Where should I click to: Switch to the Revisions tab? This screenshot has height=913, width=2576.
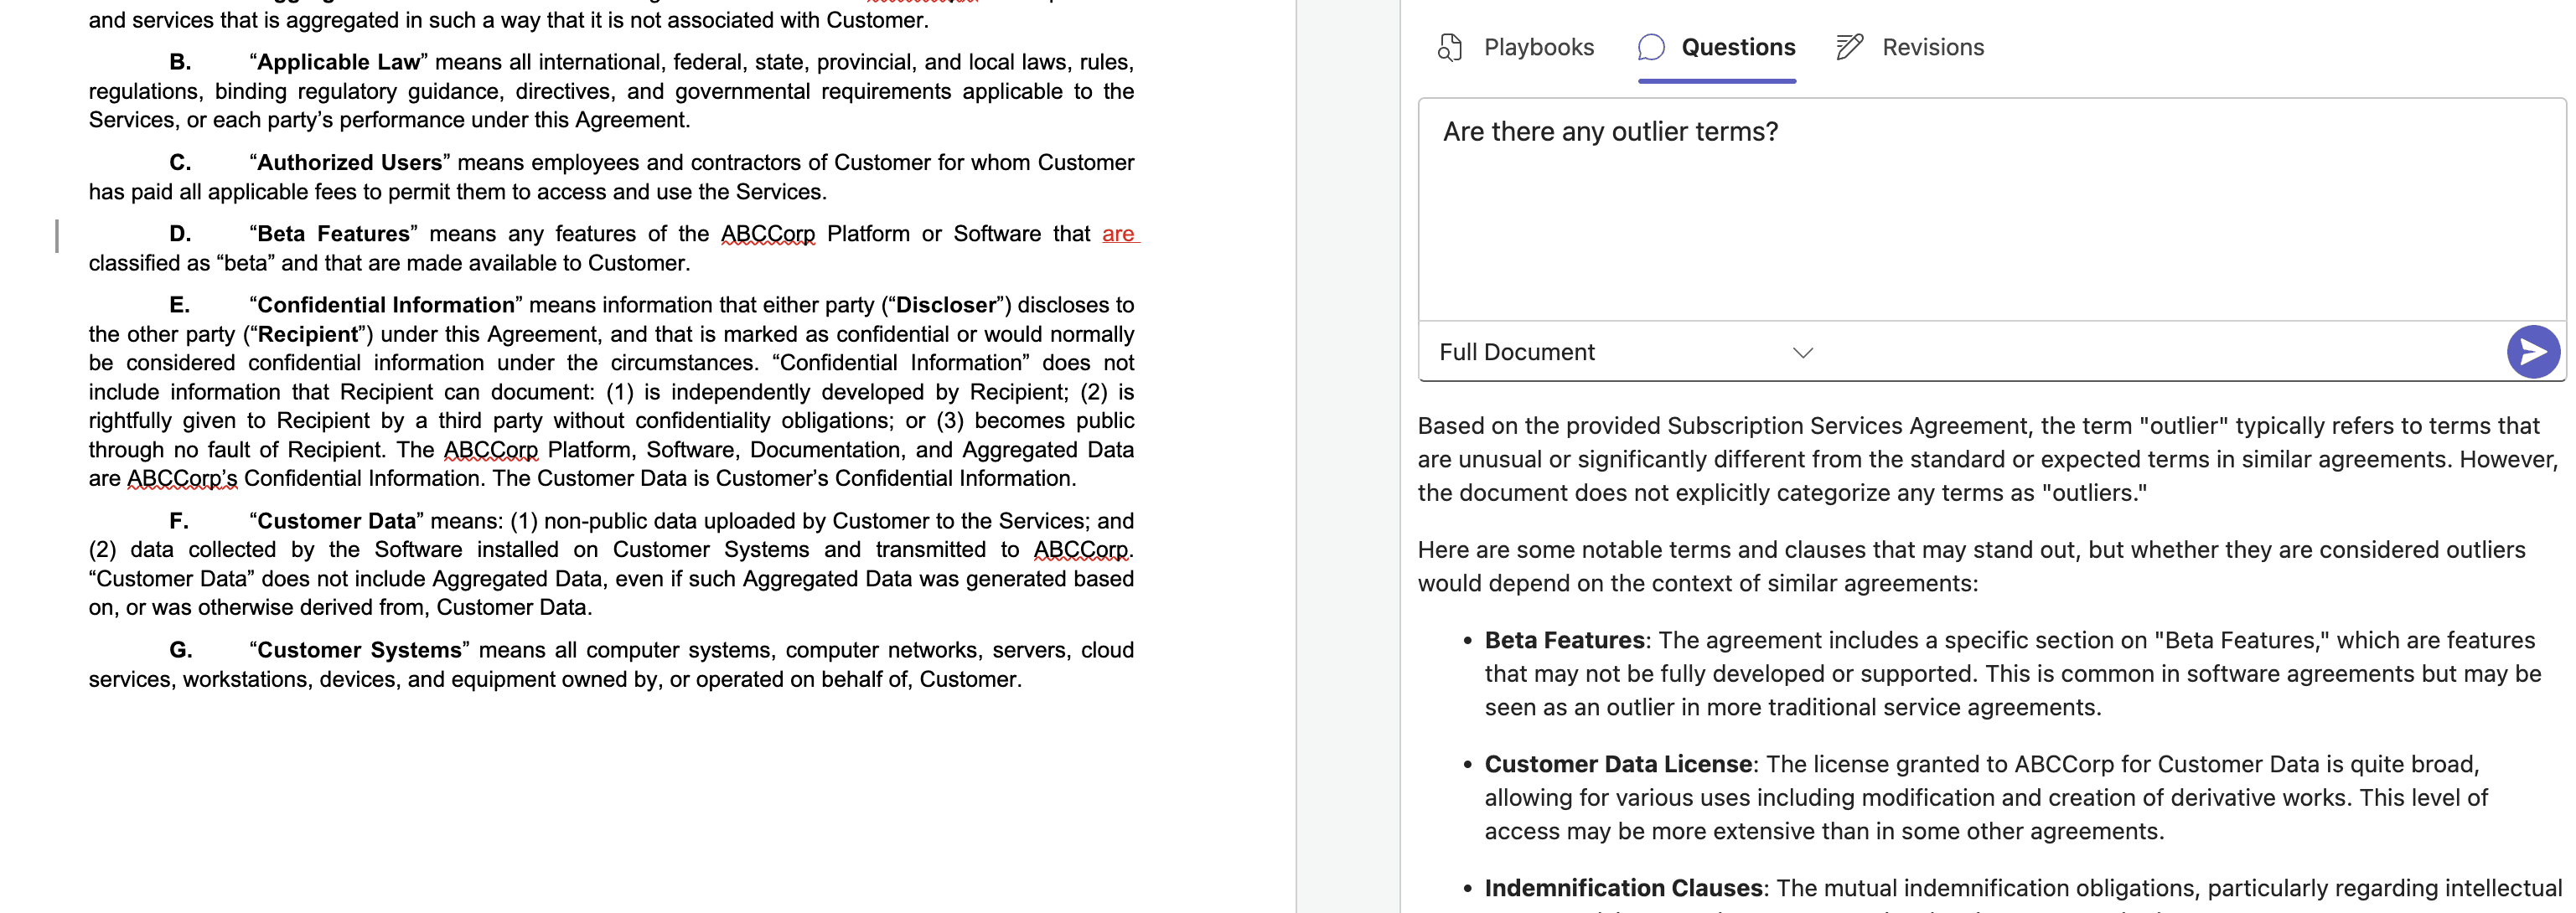click(x=1932, y=47)
